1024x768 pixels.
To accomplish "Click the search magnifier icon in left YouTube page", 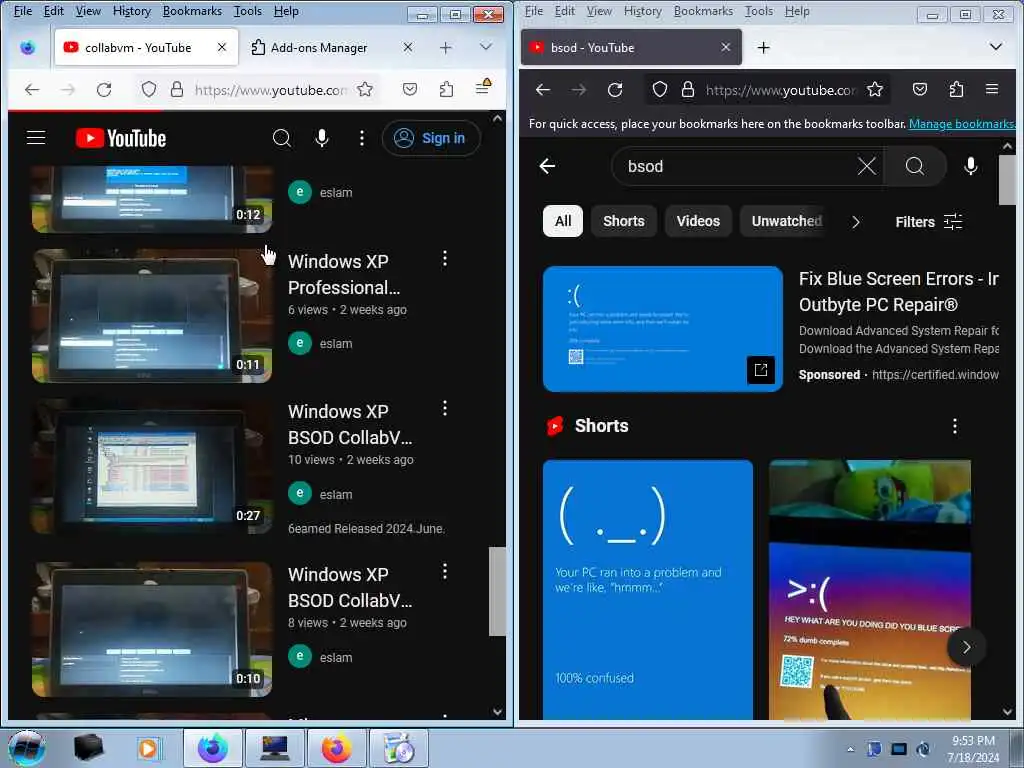I will coord(281,138).
